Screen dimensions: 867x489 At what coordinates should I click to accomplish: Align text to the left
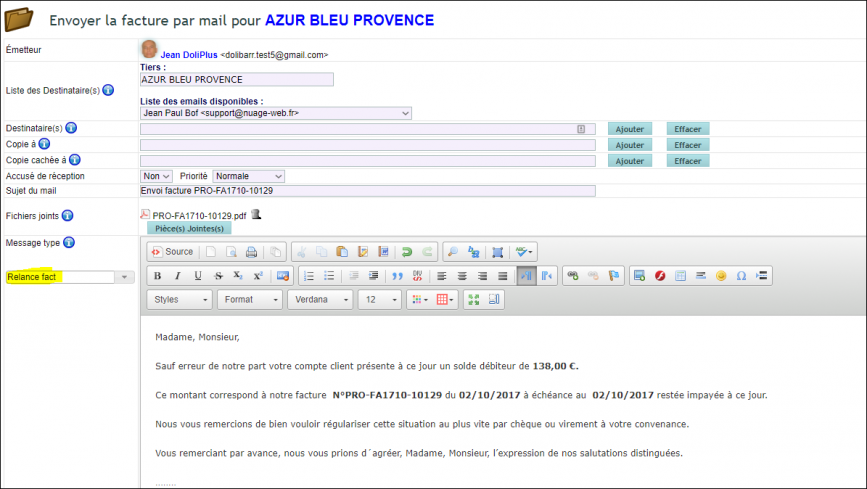pyautogui.click(x=441, y=275)
